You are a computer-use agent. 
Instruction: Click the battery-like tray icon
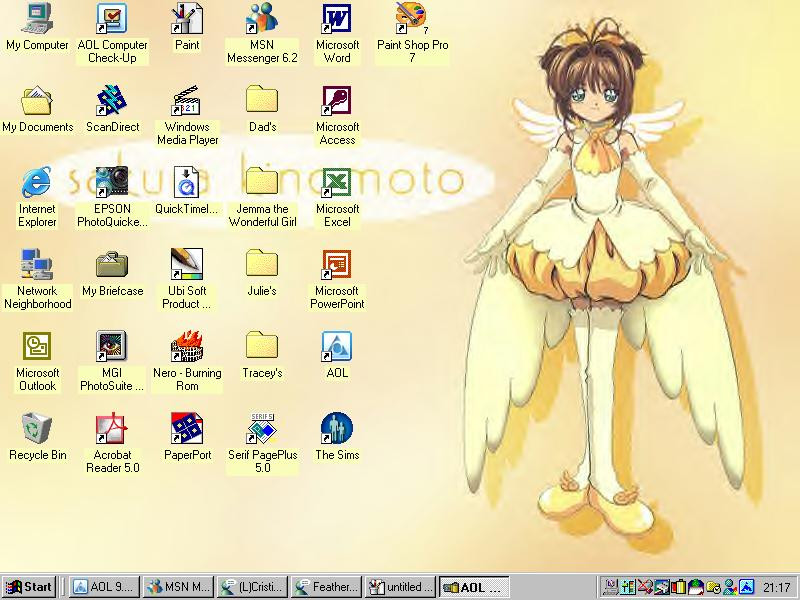pos(678,587)
